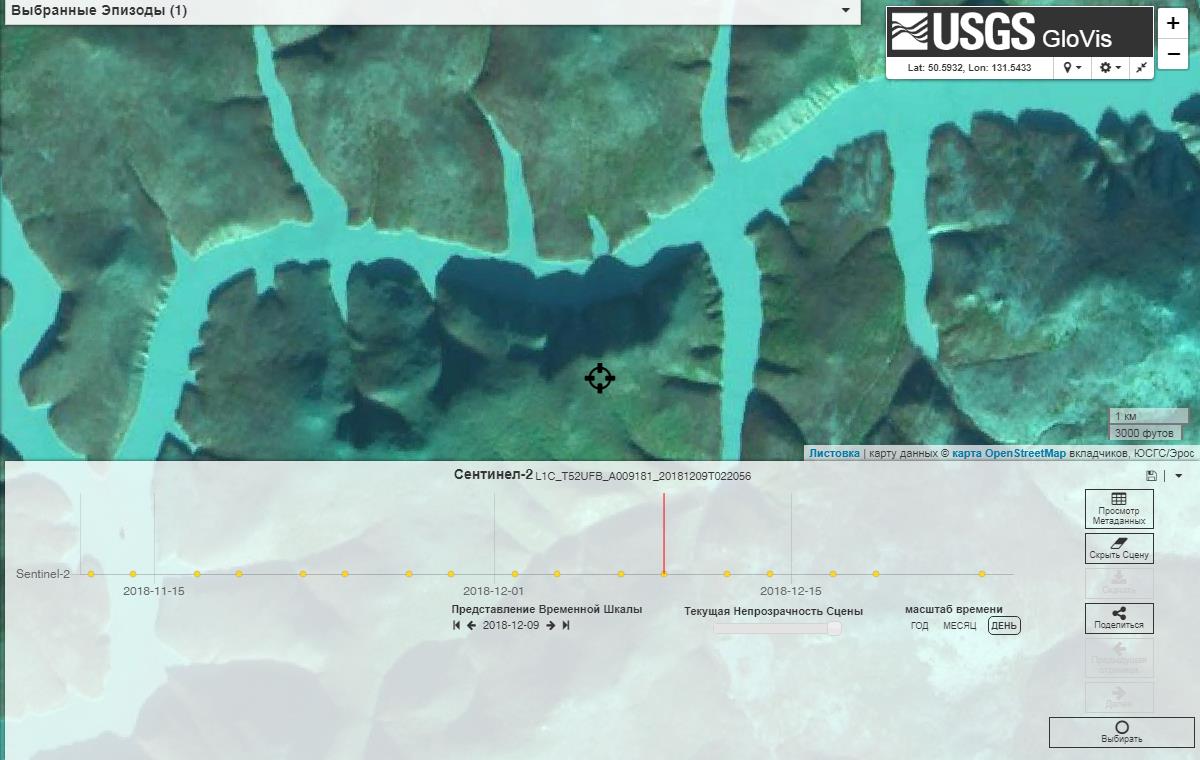Screen dimensions: 1200x760
Task: Click the Скрыть Сцену button
Action: click(1119, 548)
